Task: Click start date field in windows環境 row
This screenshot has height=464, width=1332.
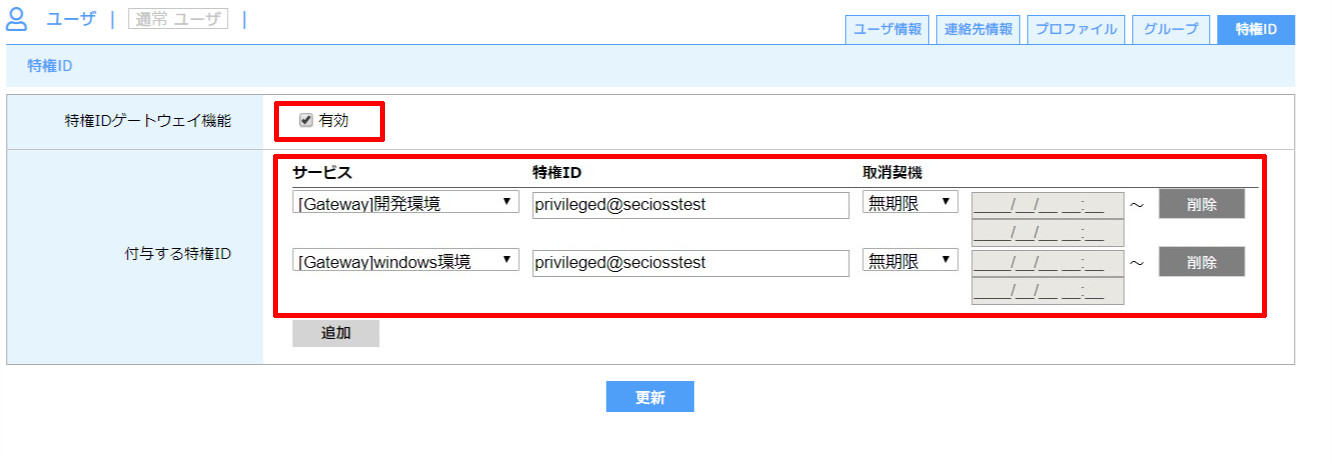Action: pos(1048,263)
